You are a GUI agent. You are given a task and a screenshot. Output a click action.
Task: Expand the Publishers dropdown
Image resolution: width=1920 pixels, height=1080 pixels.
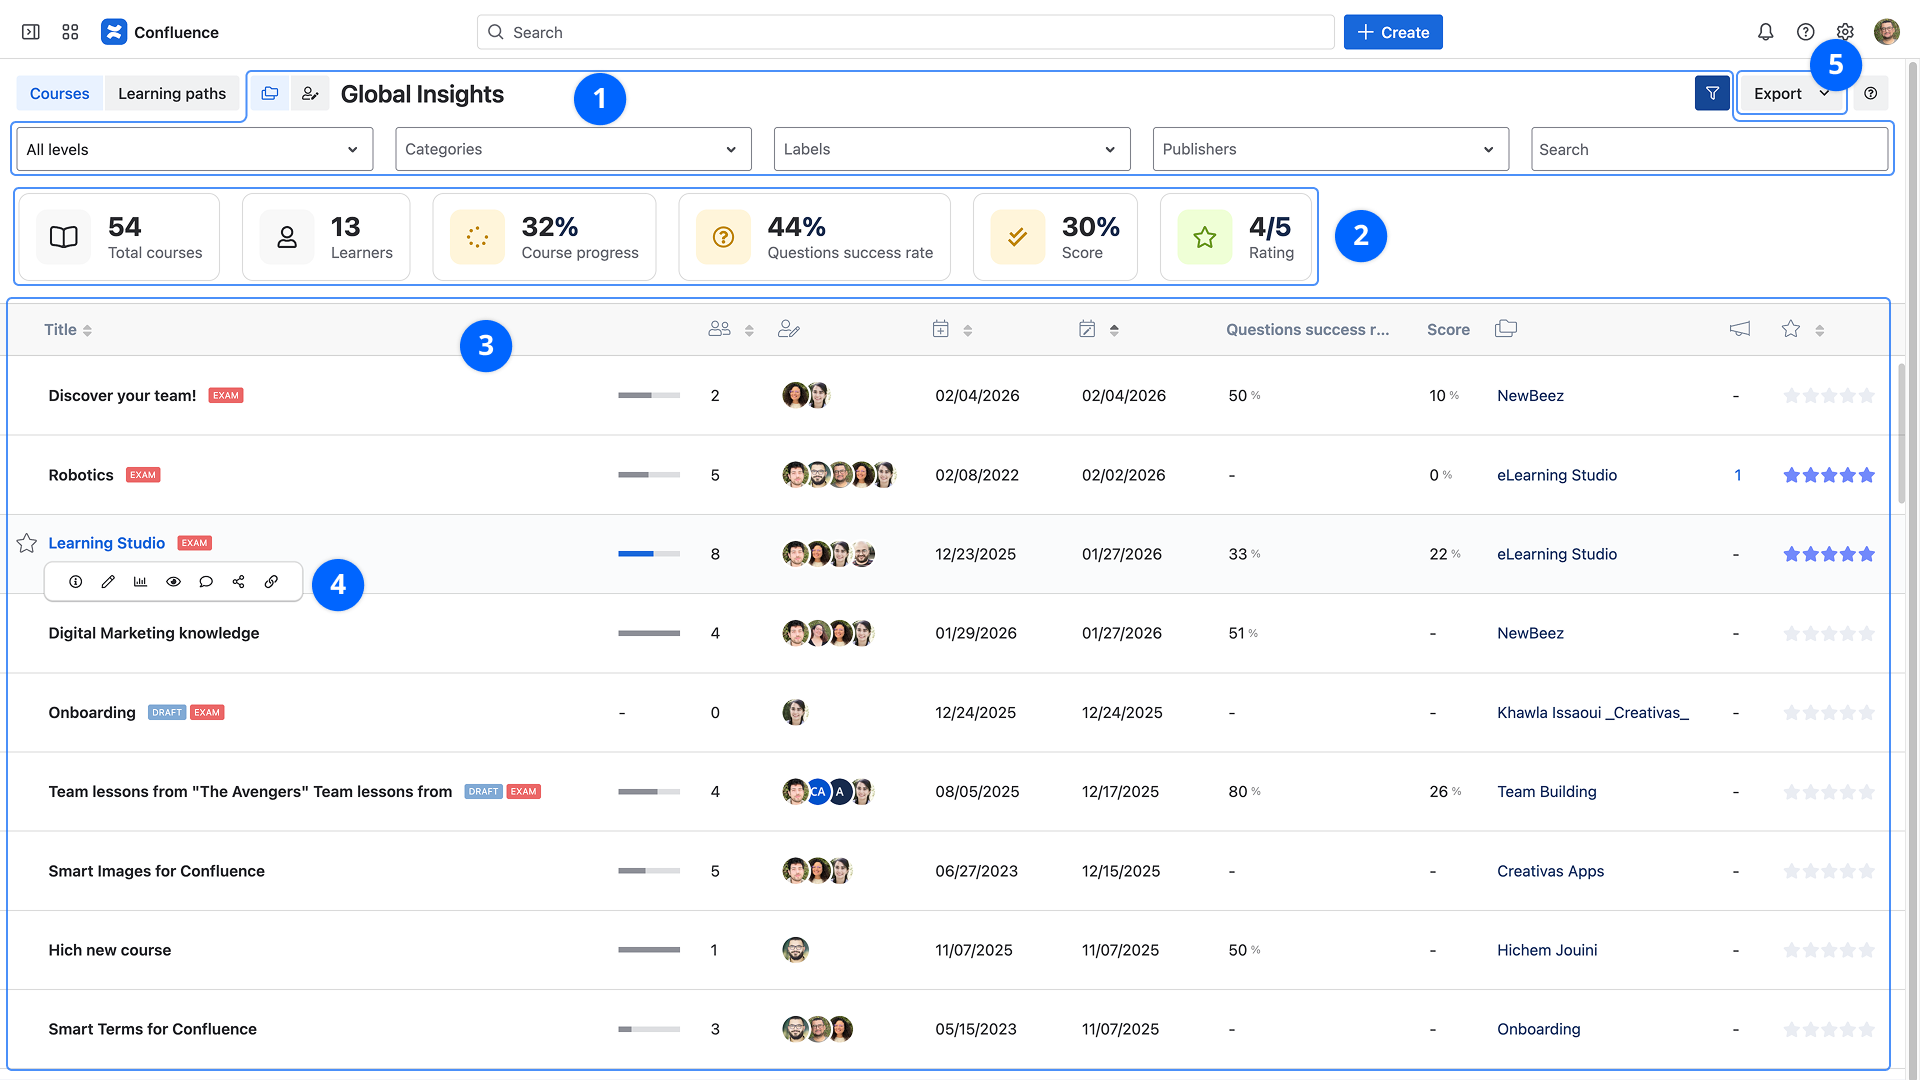[1330, 149]
